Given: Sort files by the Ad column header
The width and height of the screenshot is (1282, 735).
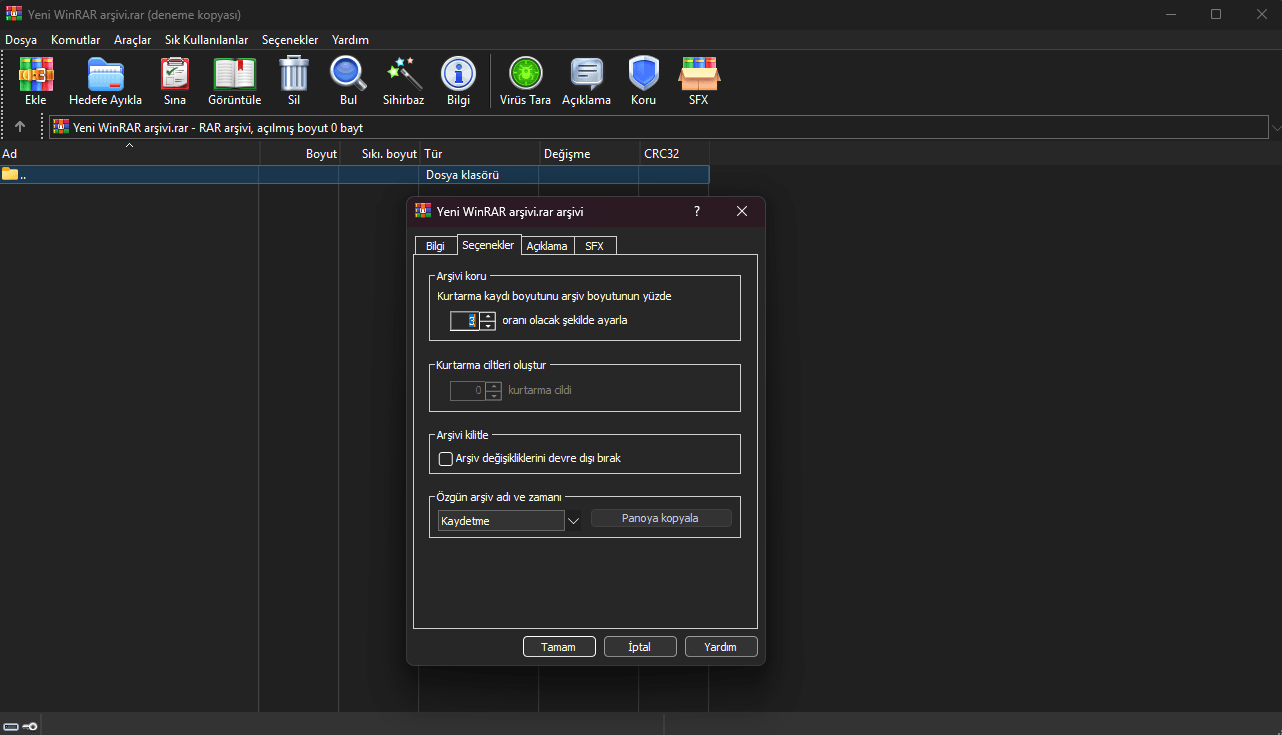Looking at the screenshot, I should point(129,154).
